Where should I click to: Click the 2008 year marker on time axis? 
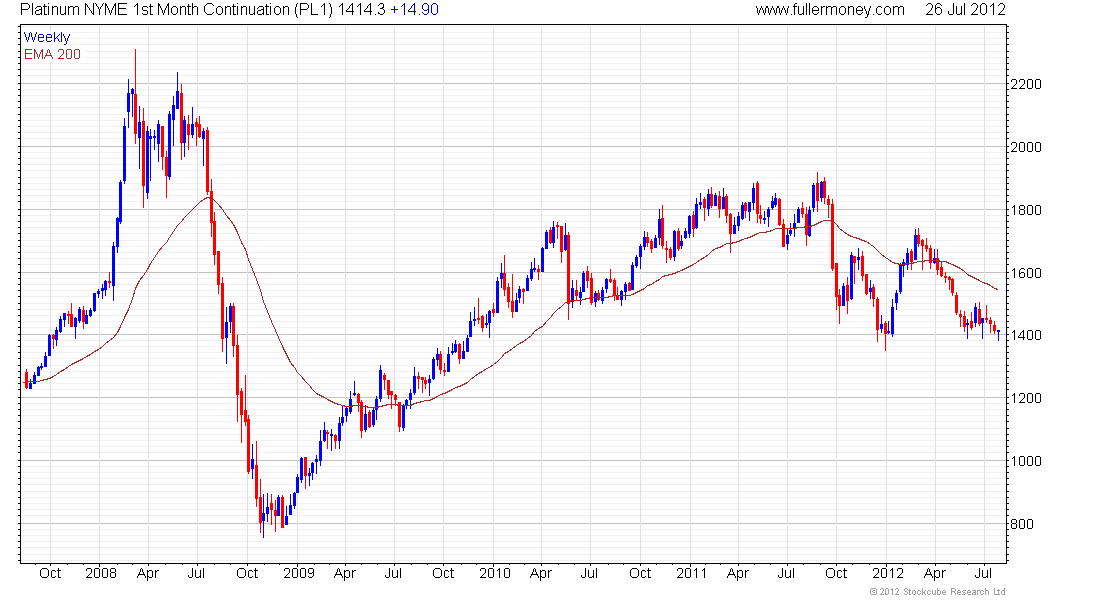(x=101, y=573)
